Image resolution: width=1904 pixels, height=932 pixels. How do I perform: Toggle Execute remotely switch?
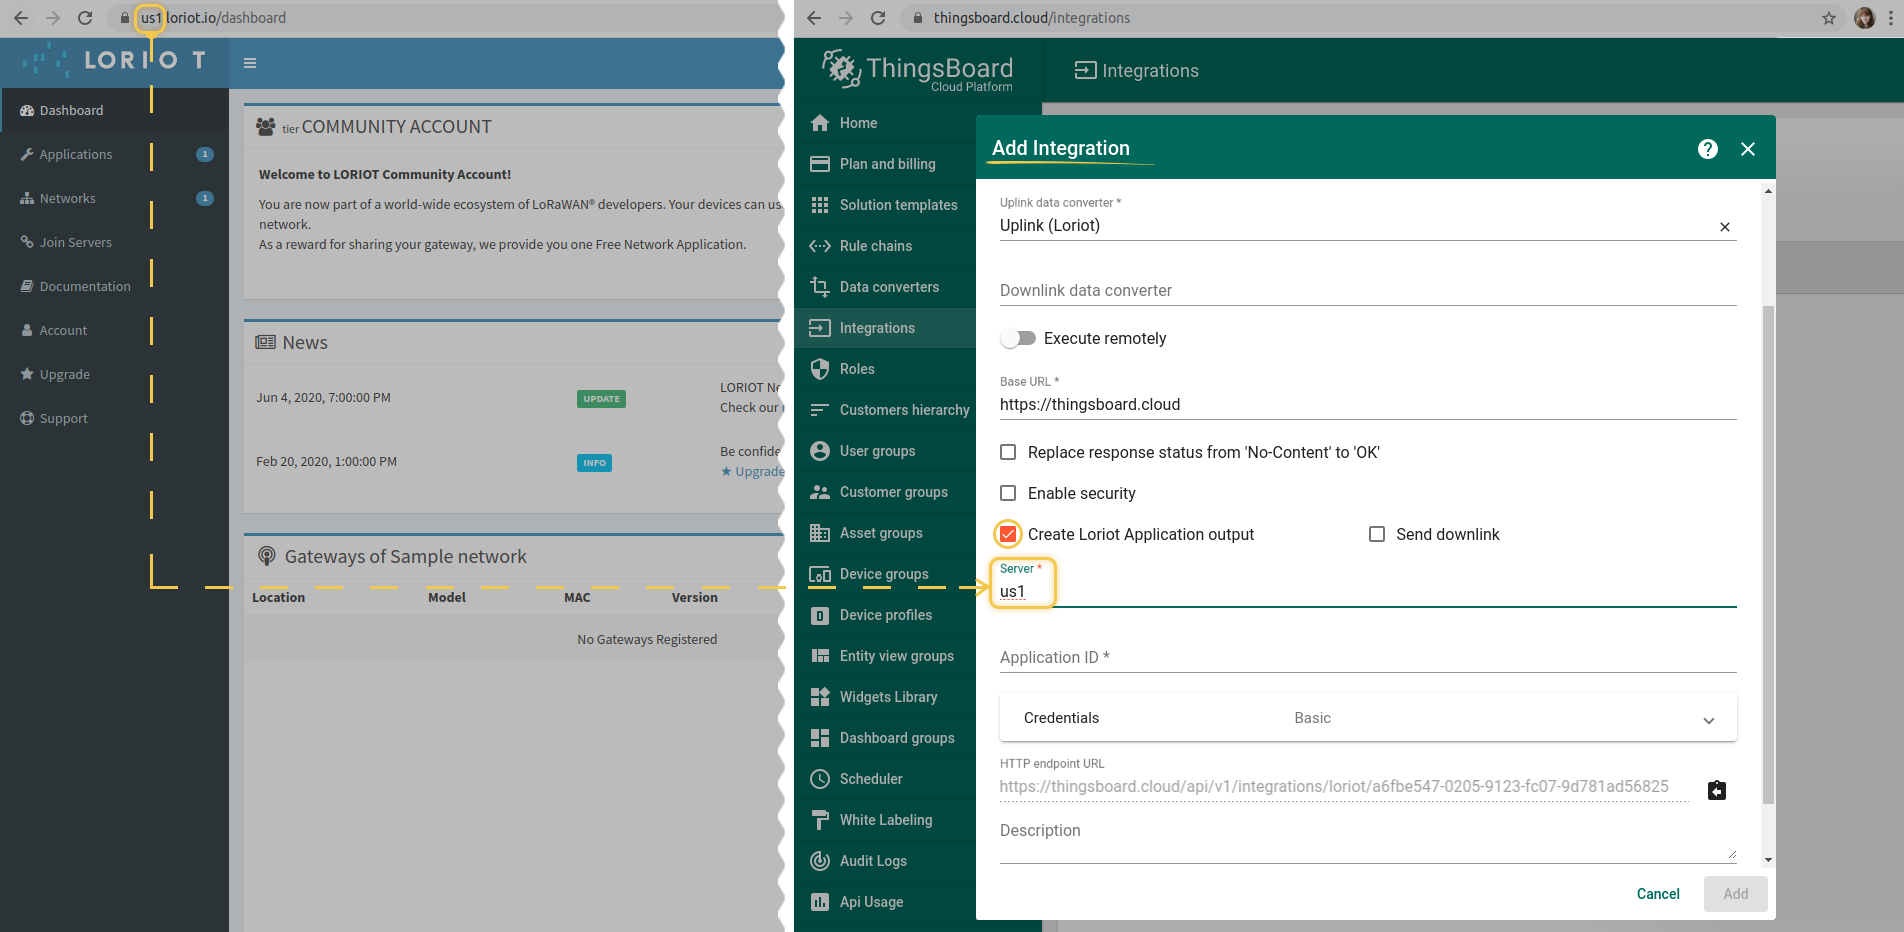(1018, 339)
